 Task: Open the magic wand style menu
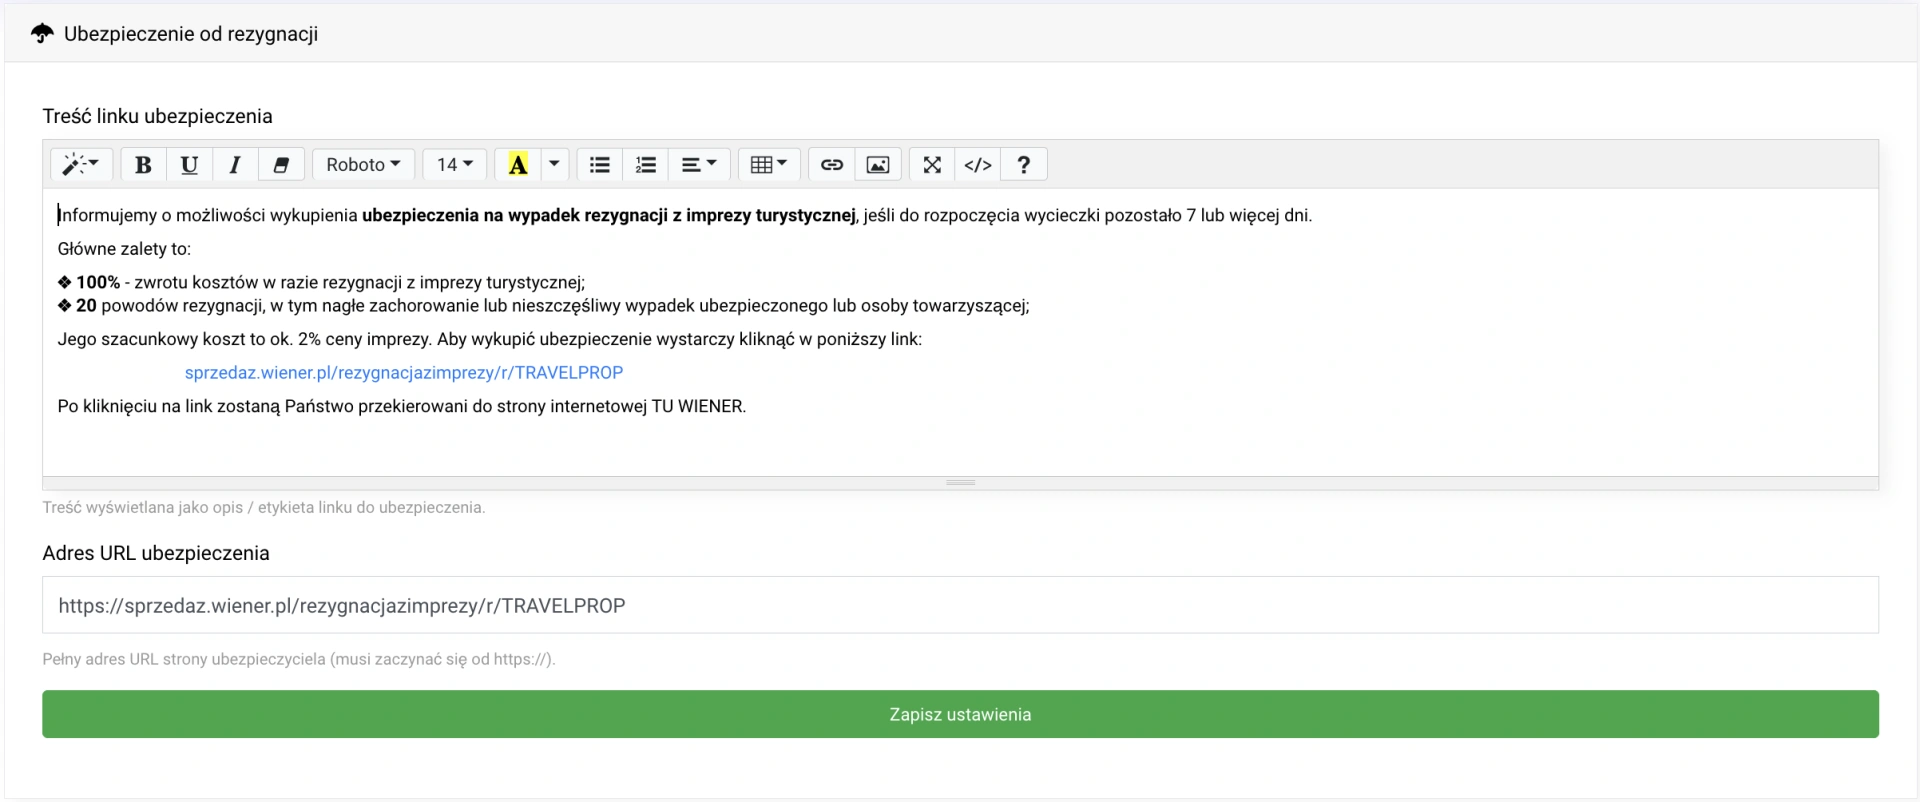coord(81,165)
